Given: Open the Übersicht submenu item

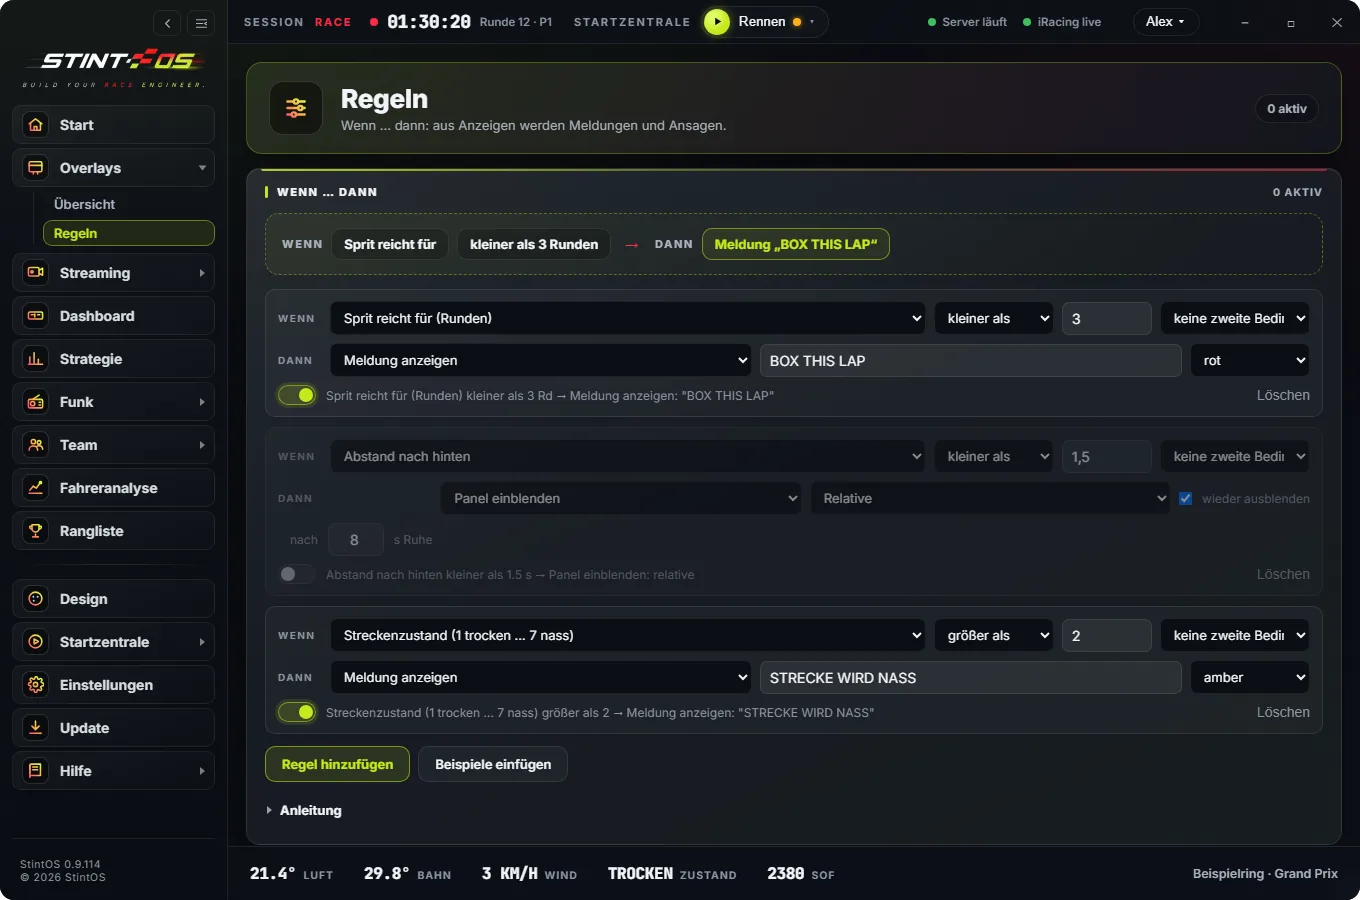Looking at the screenshot, I should (x=128, y=204).
